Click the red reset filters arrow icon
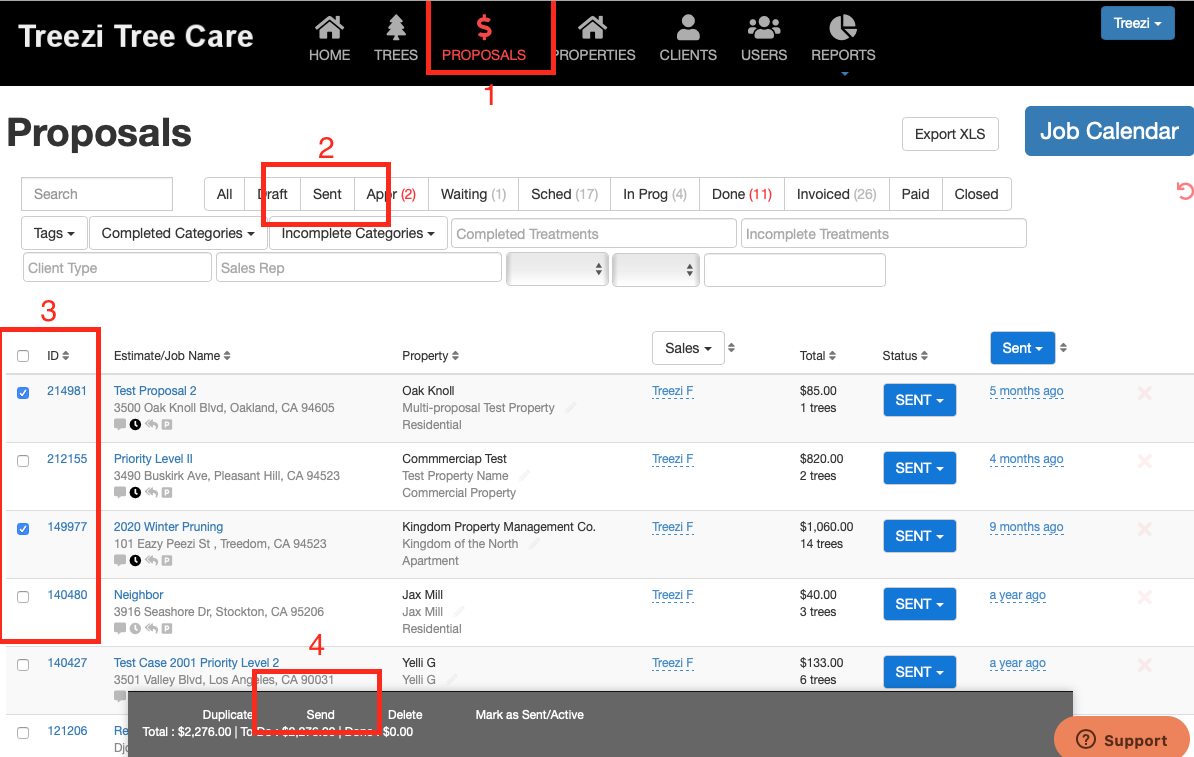Screen dimensions: 1194x757 click(1184, 191)
